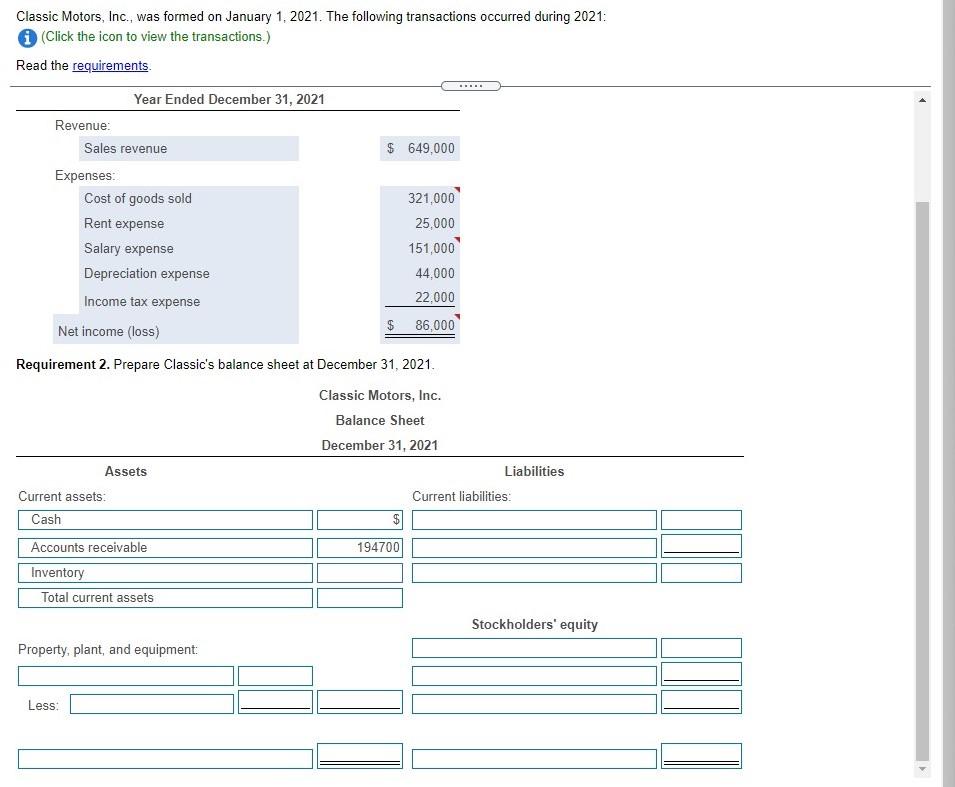Click the Inventory amount input field
The width and height of the screenshot is (955, 787).
point(360,573)
